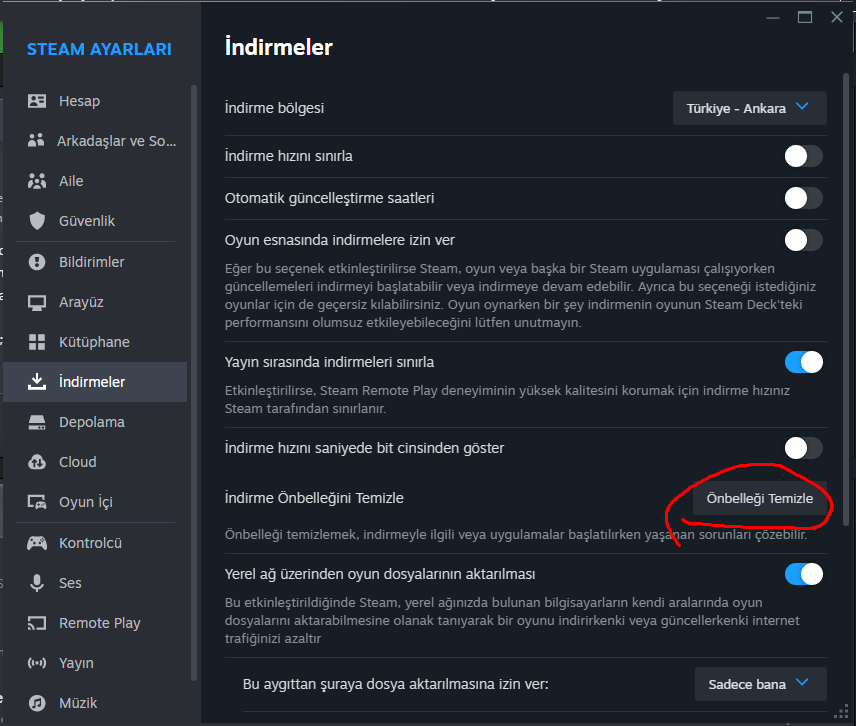
Task: Maximize the Steam settings window
Action: pyautogui.click(x=805, y=17)
